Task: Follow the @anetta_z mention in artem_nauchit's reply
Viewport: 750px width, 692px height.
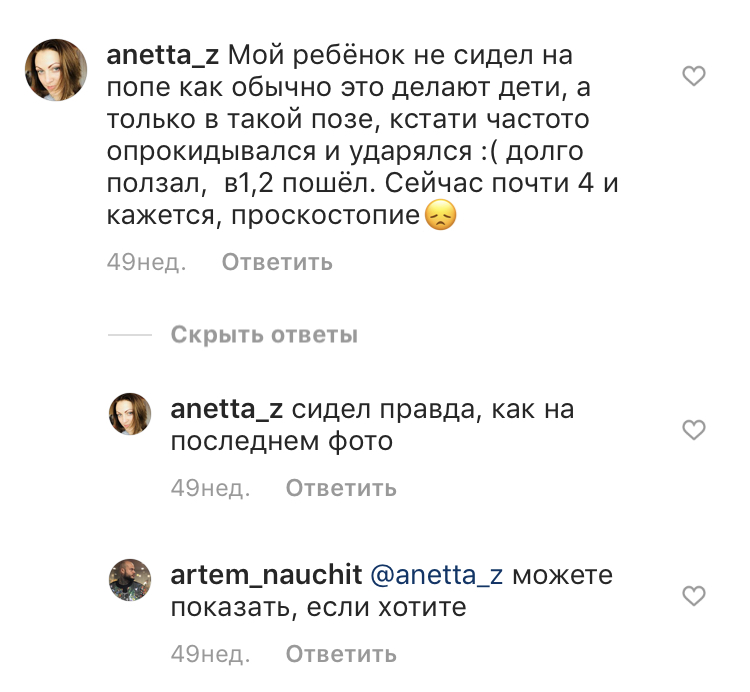Action: point(436,577)
